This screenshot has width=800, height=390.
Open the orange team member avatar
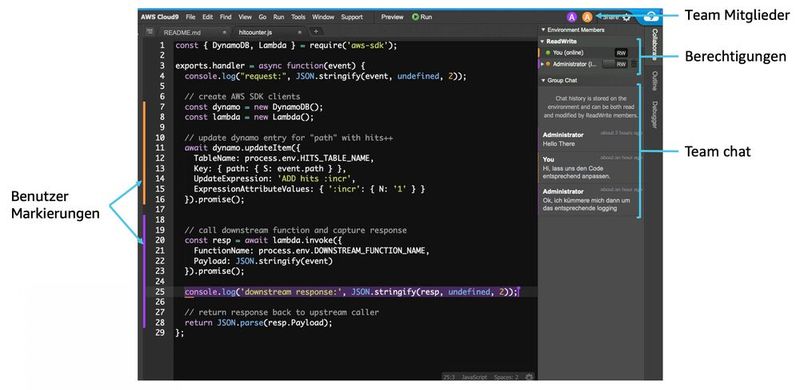587,17
